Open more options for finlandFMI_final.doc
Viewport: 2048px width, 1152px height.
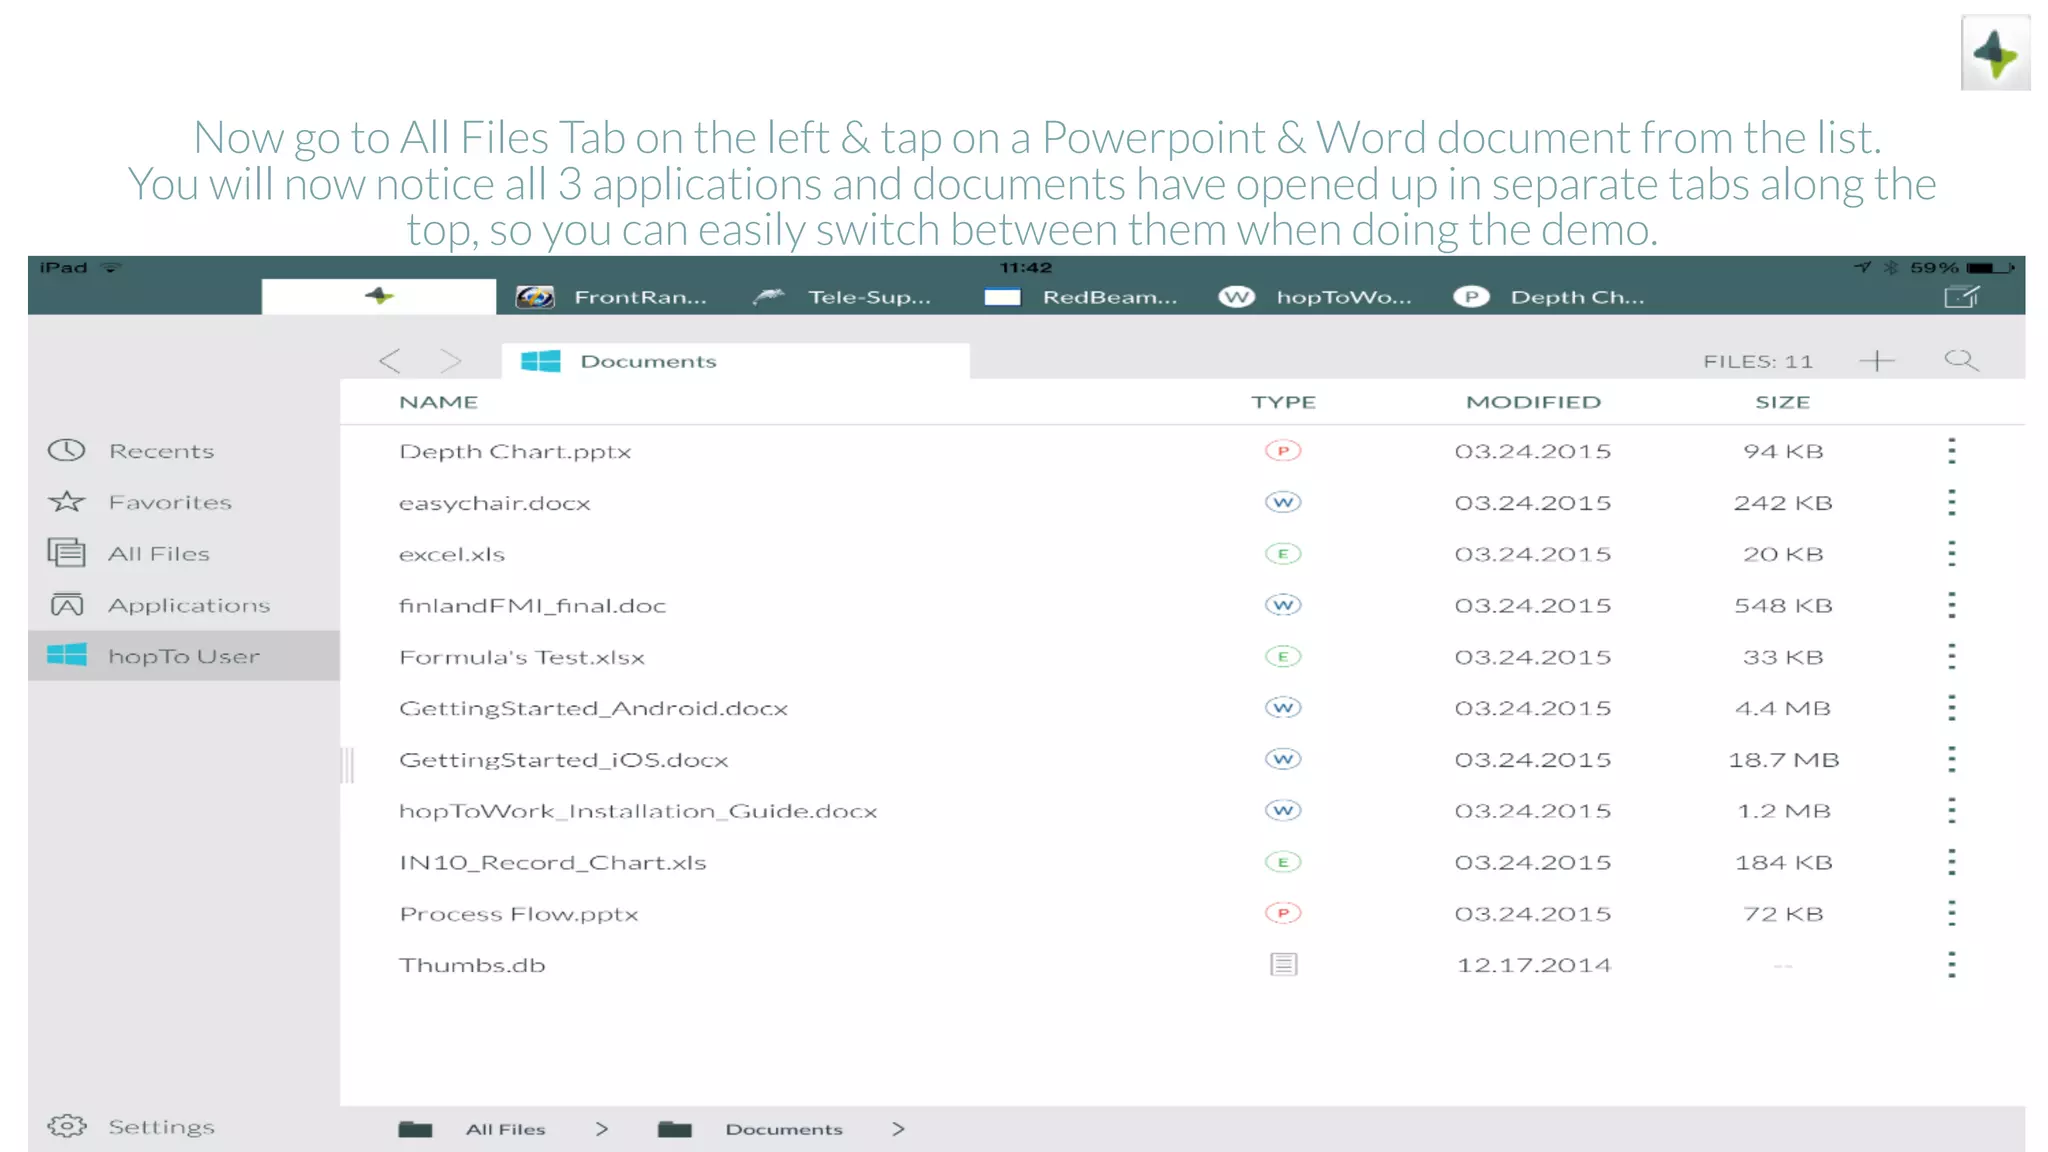click(x=1951, y=605)
